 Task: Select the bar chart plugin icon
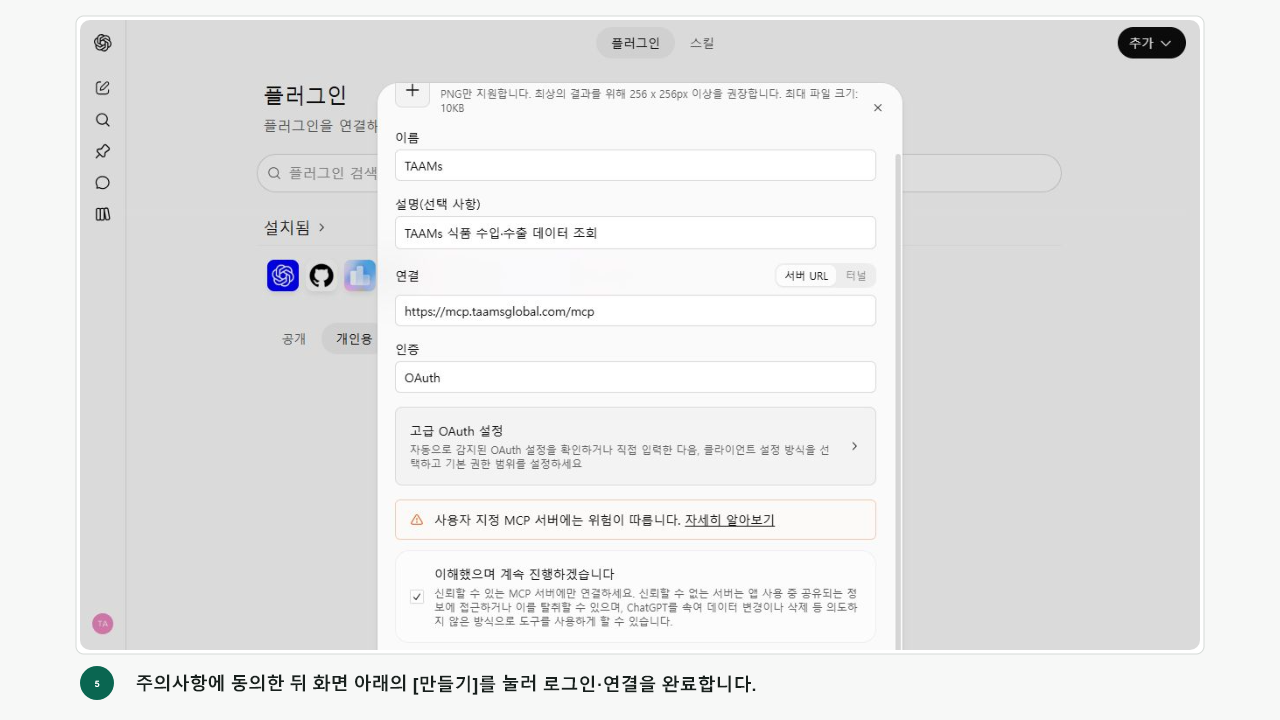click(360, 275)
